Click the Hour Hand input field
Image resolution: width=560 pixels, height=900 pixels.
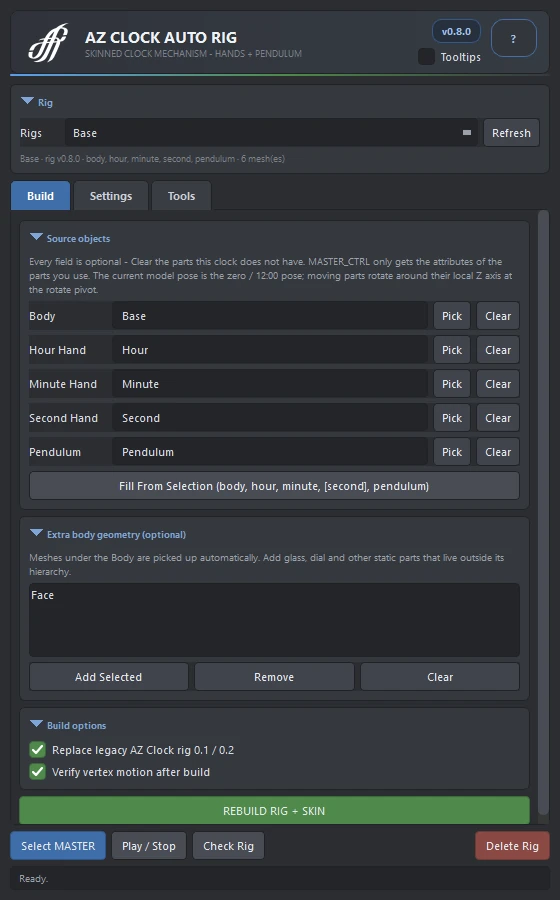(270, 350)
